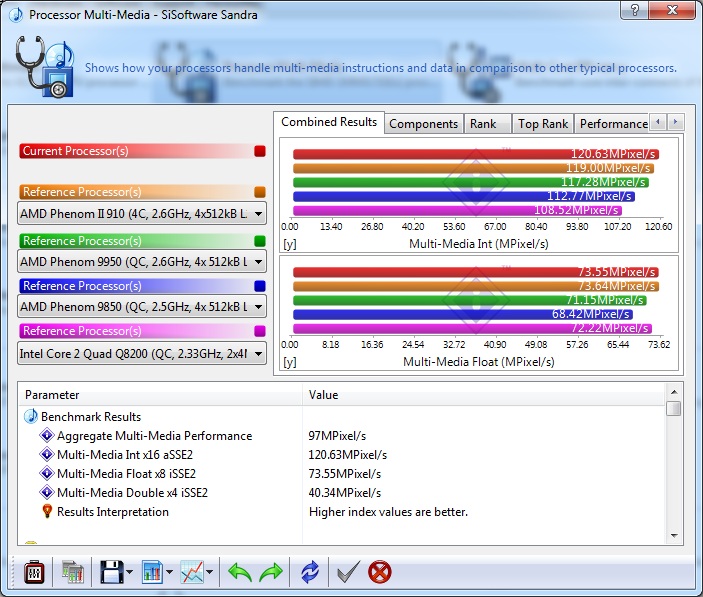Image resolution: width=703 pixels, height=597 pixels.
Task: Click the red 120.63MPixel/s bar
Action: coord(476,154)
